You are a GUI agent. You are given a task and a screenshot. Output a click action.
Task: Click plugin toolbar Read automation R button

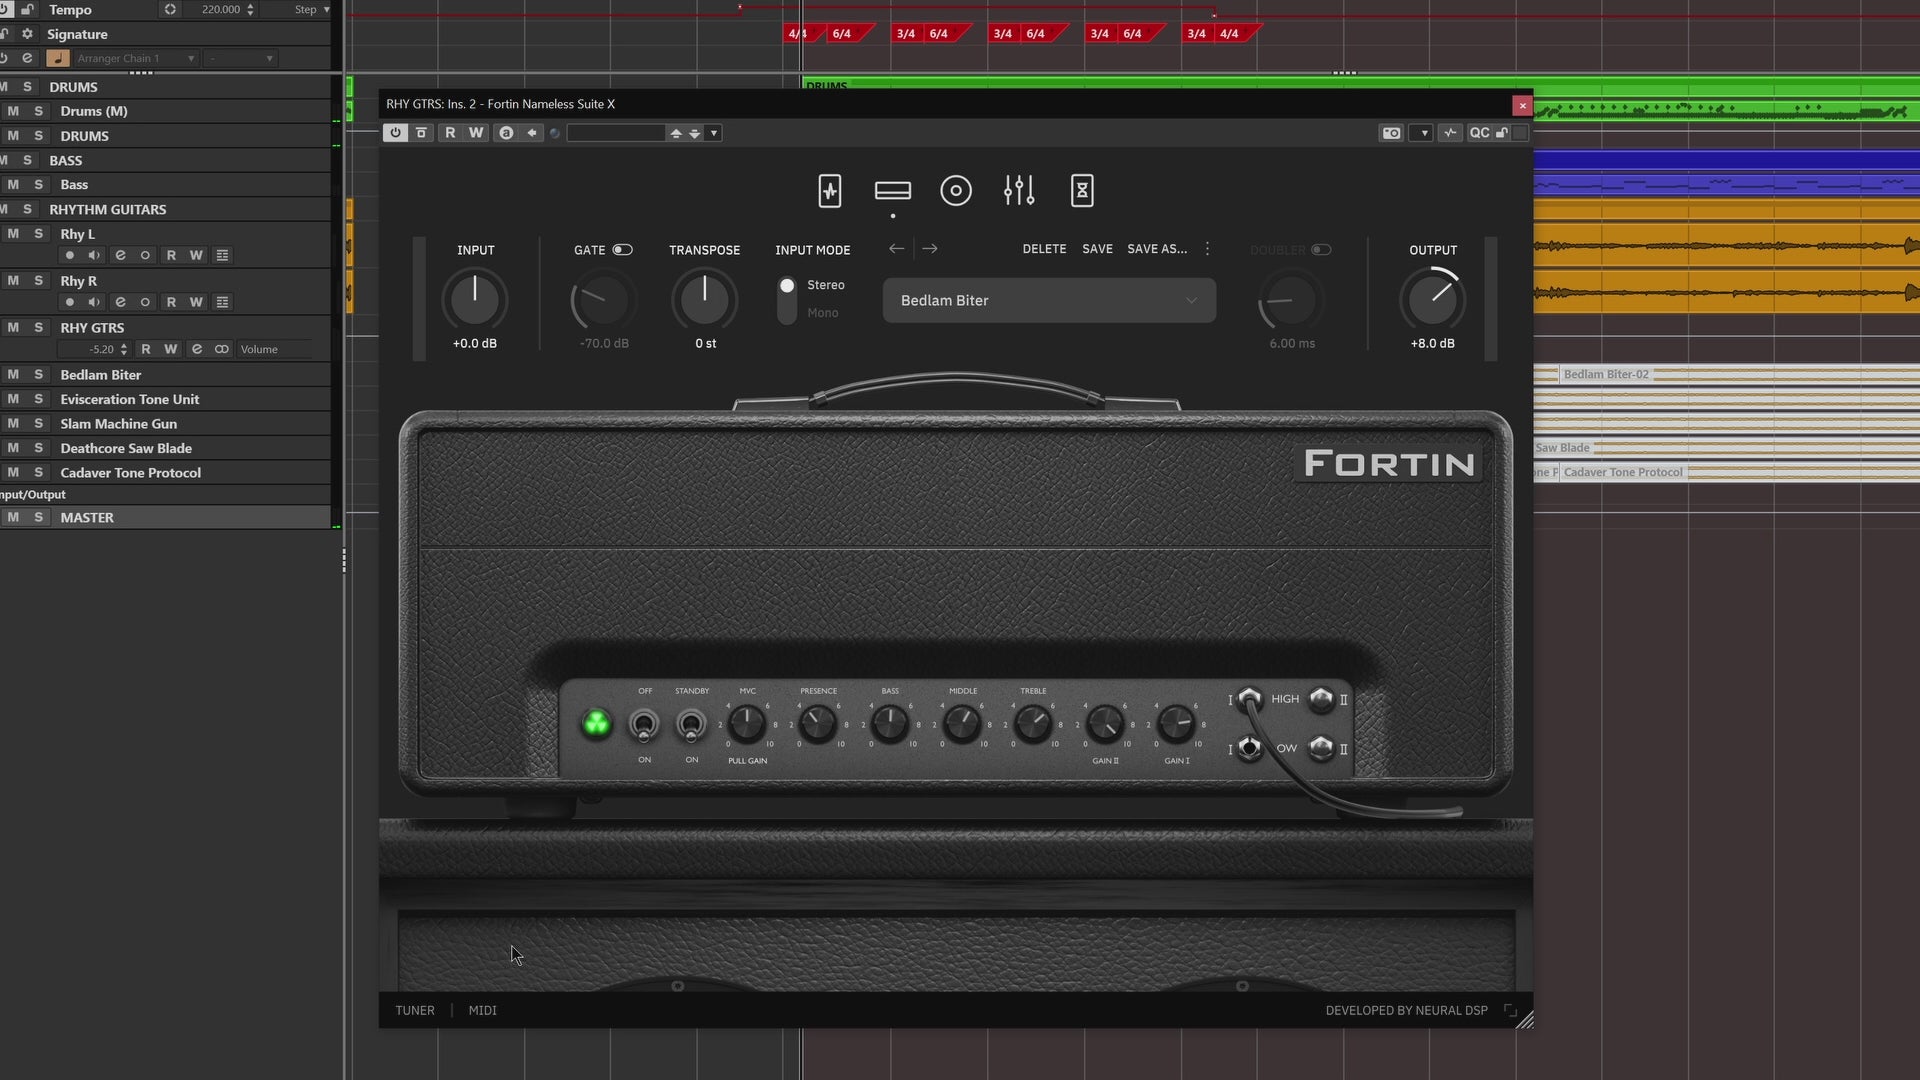click(450, 133)
